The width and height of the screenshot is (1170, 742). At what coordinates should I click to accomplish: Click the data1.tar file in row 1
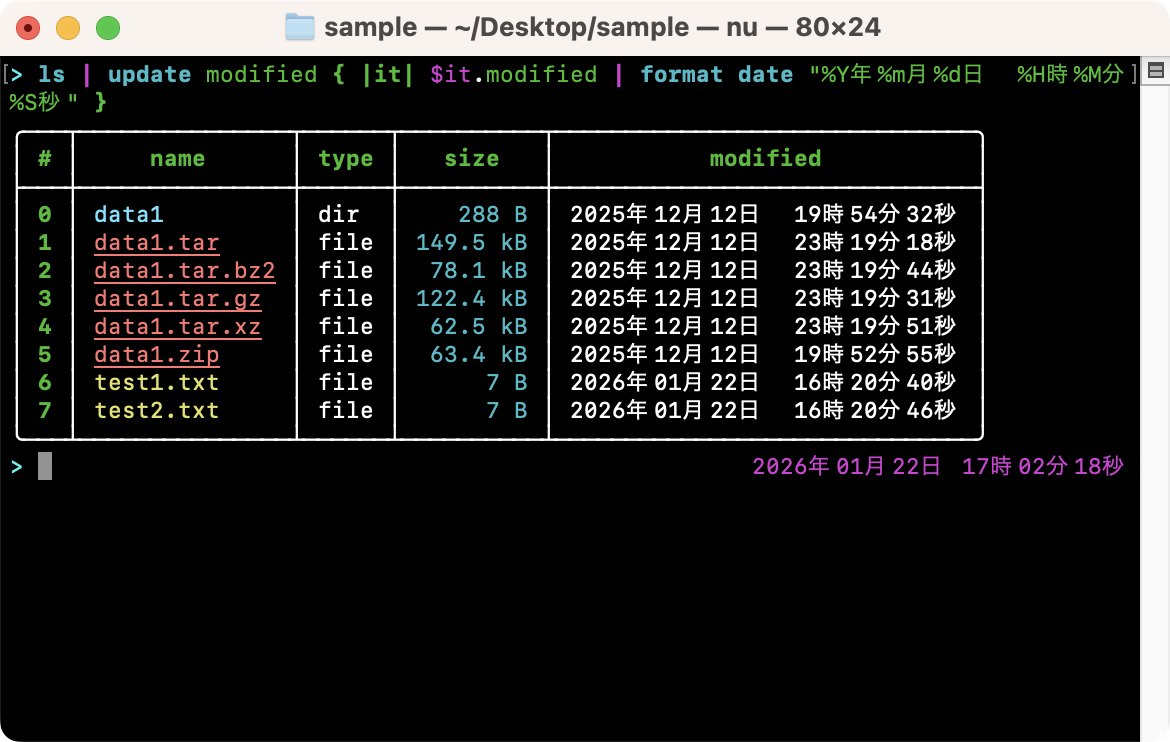coord(156,243)
